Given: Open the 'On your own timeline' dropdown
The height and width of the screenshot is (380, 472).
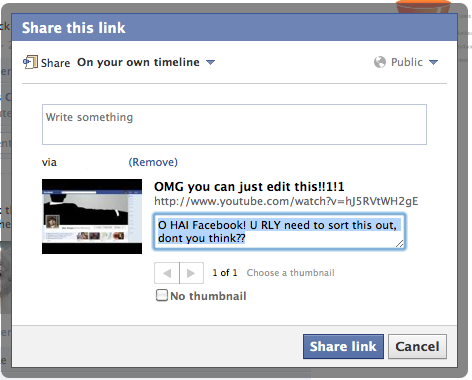Looking at the screenshot, I should (146, 62).
